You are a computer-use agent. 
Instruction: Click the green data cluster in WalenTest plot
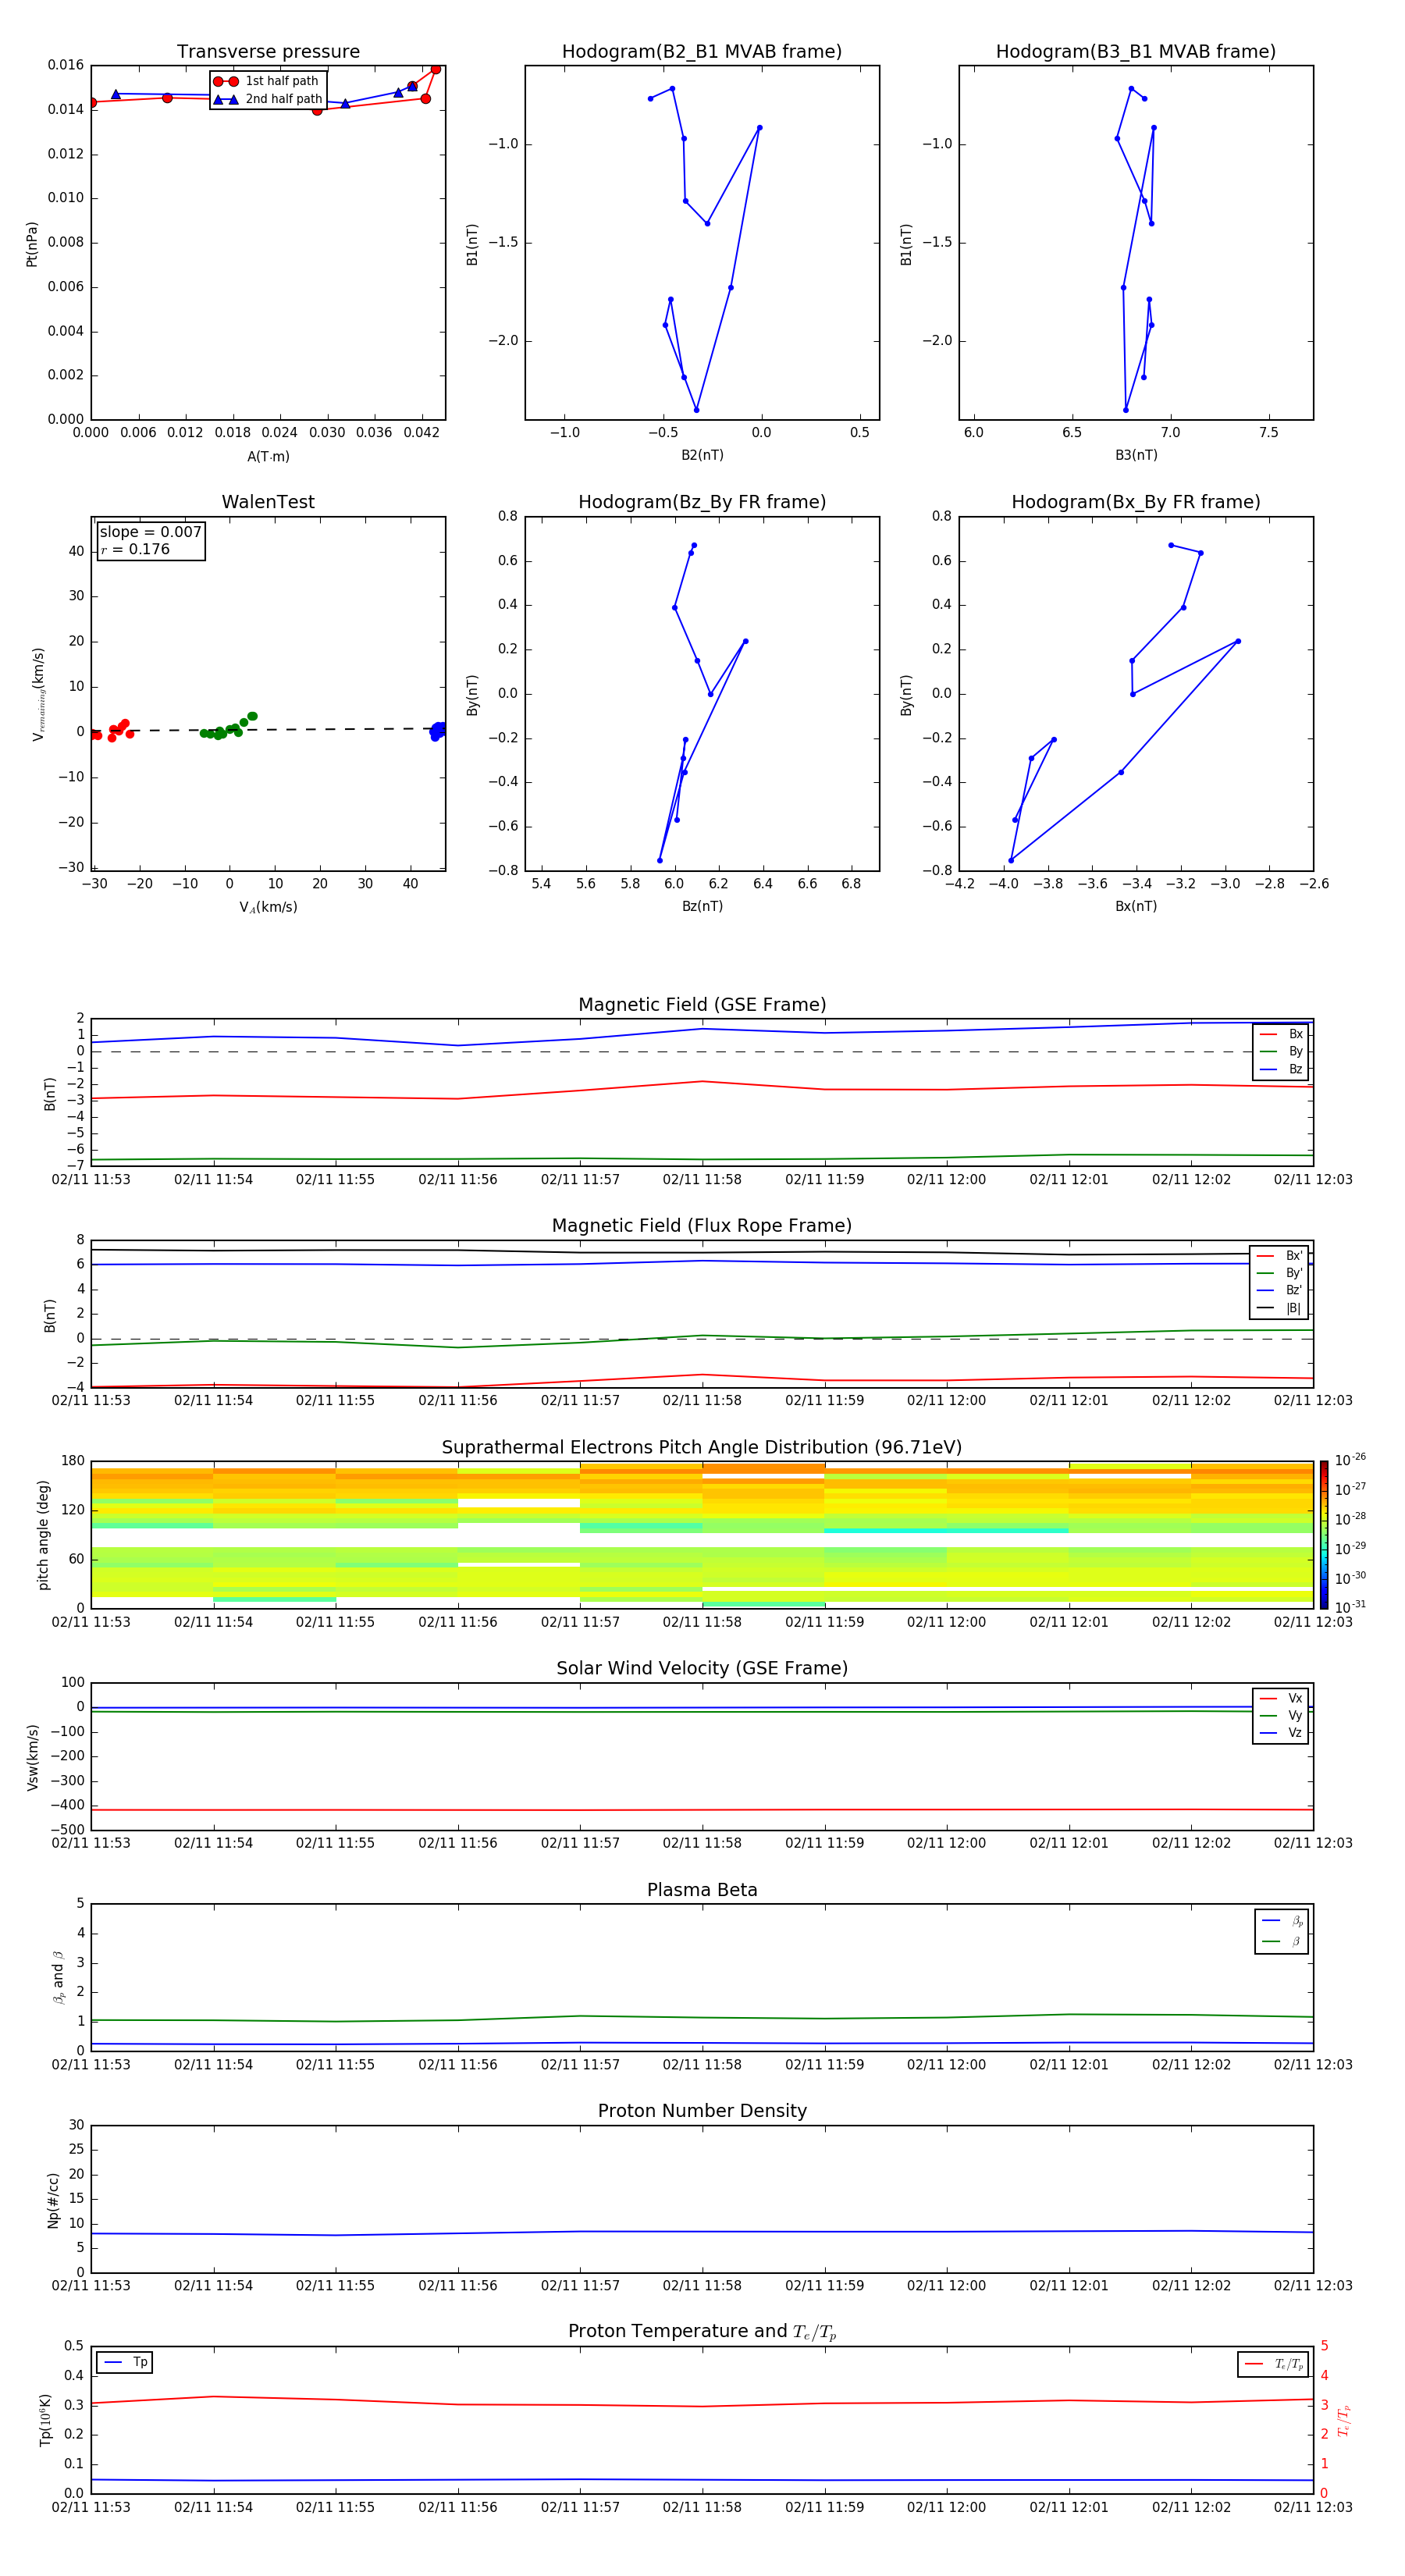coord(228,727)
